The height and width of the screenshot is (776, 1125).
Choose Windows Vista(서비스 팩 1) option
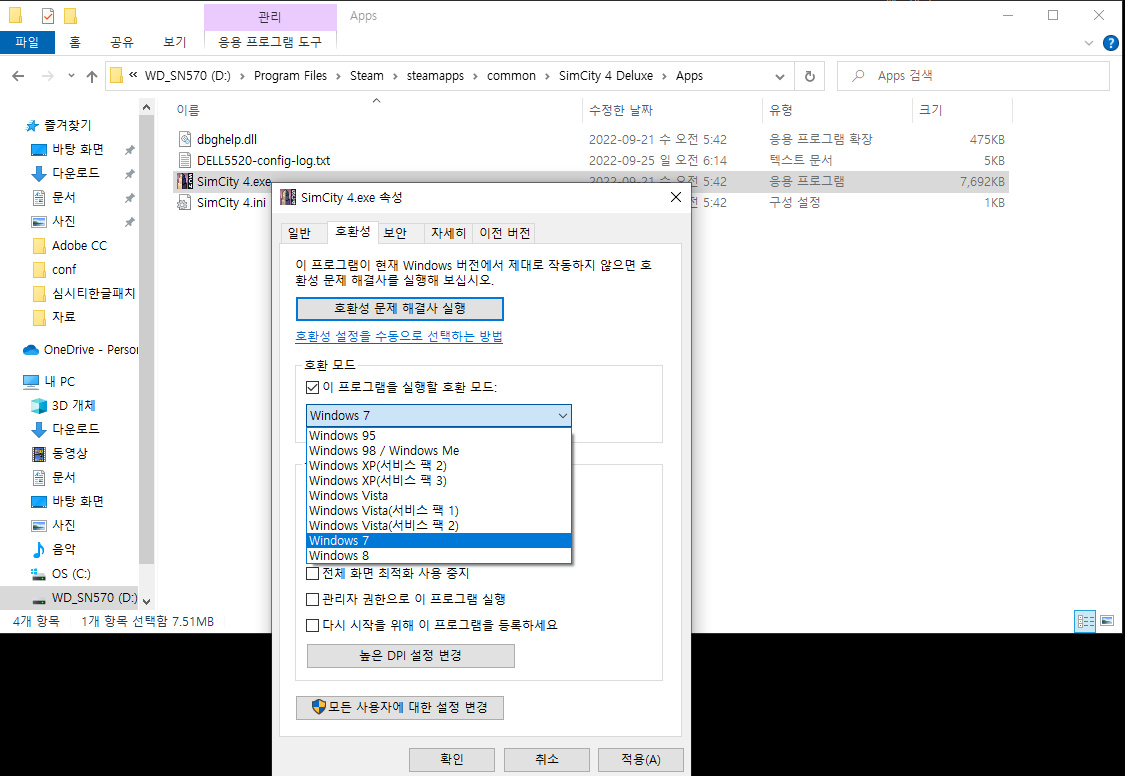[x=438, y=511]
